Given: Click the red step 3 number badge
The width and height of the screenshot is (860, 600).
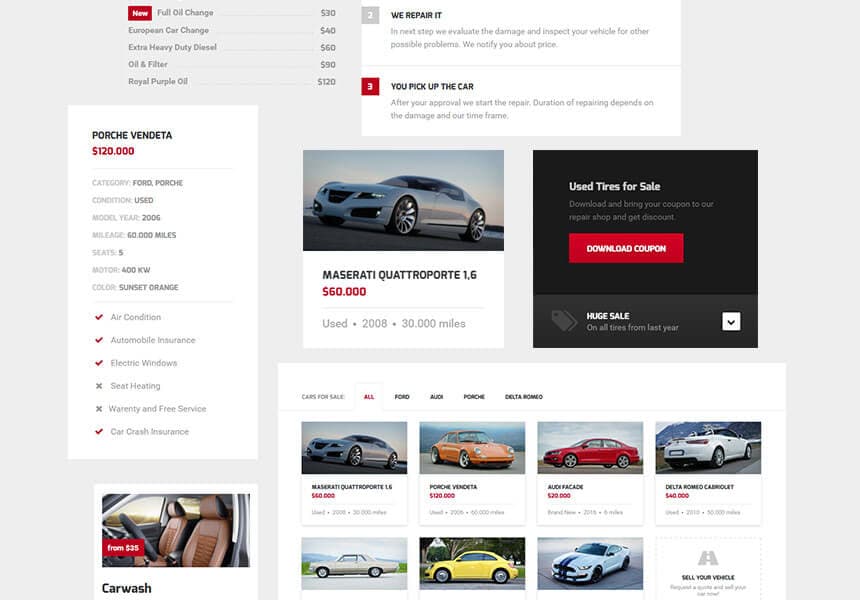Looking at the screenshot, I should 370,86.
